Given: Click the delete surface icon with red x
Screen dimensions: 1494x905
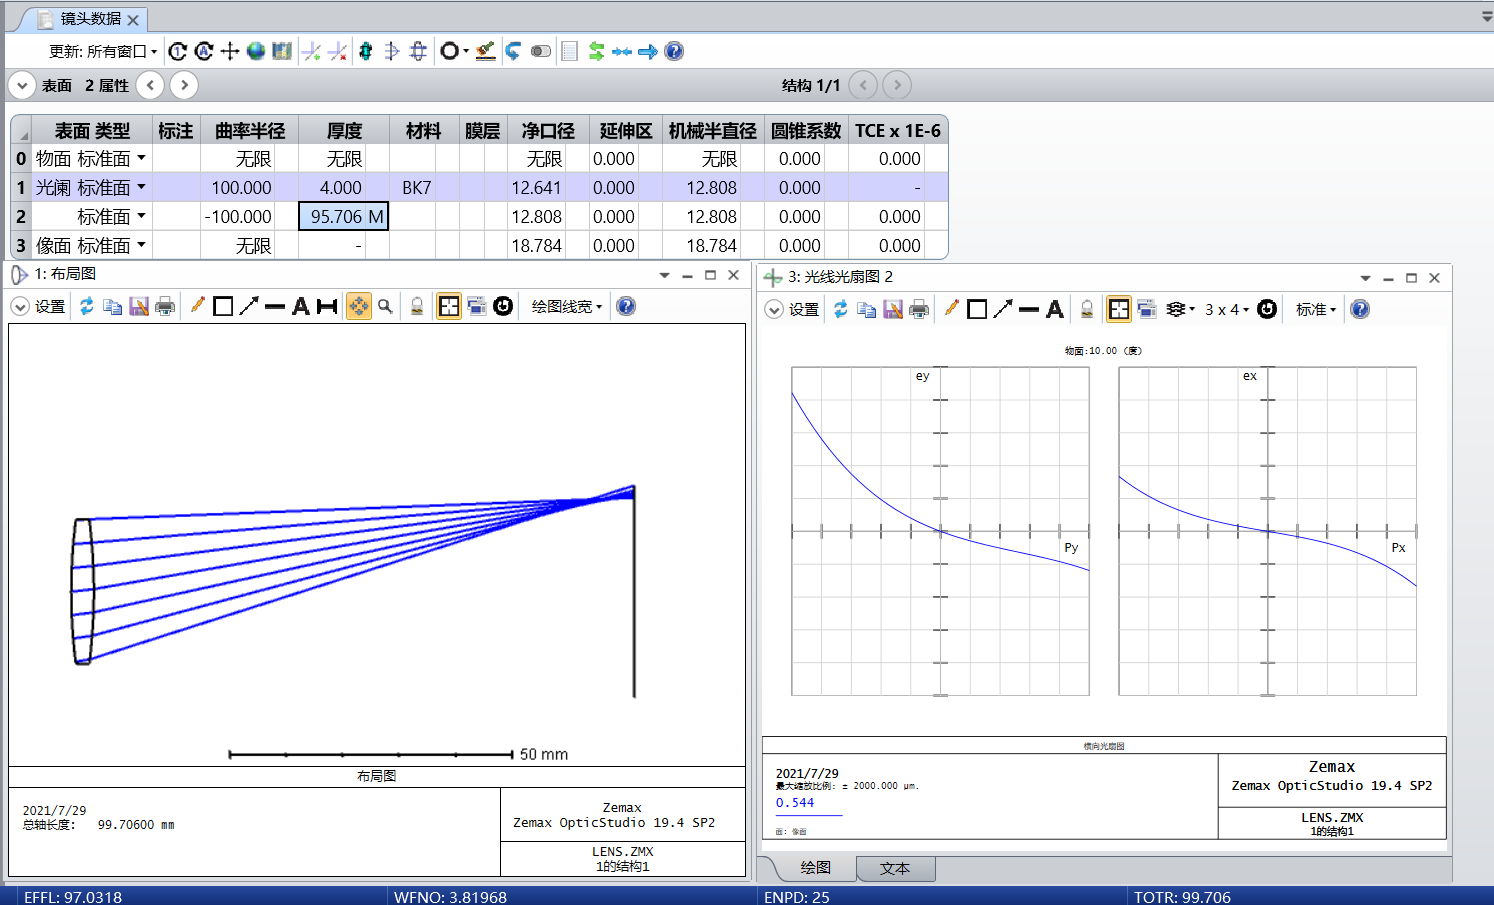Looking at the screenshot, I should tap(338, 51).
